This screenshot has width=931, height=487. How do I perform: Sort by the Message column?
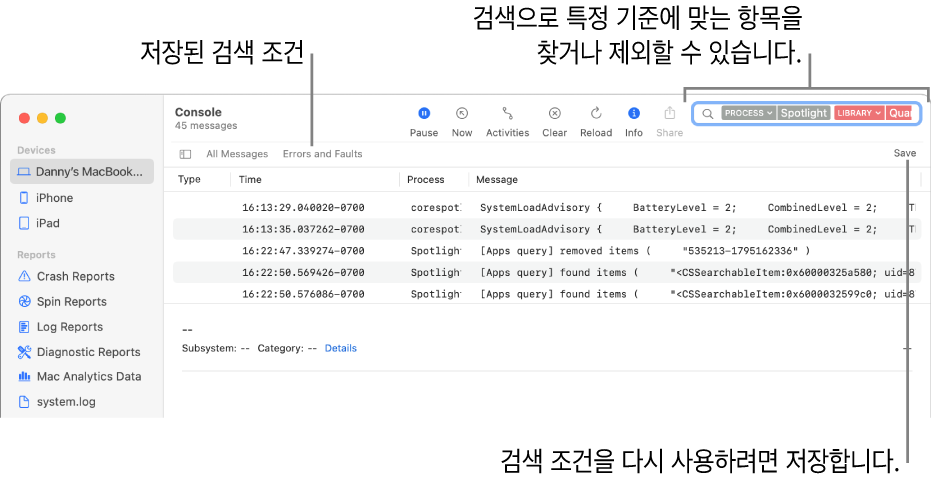(x=497, y=179)
